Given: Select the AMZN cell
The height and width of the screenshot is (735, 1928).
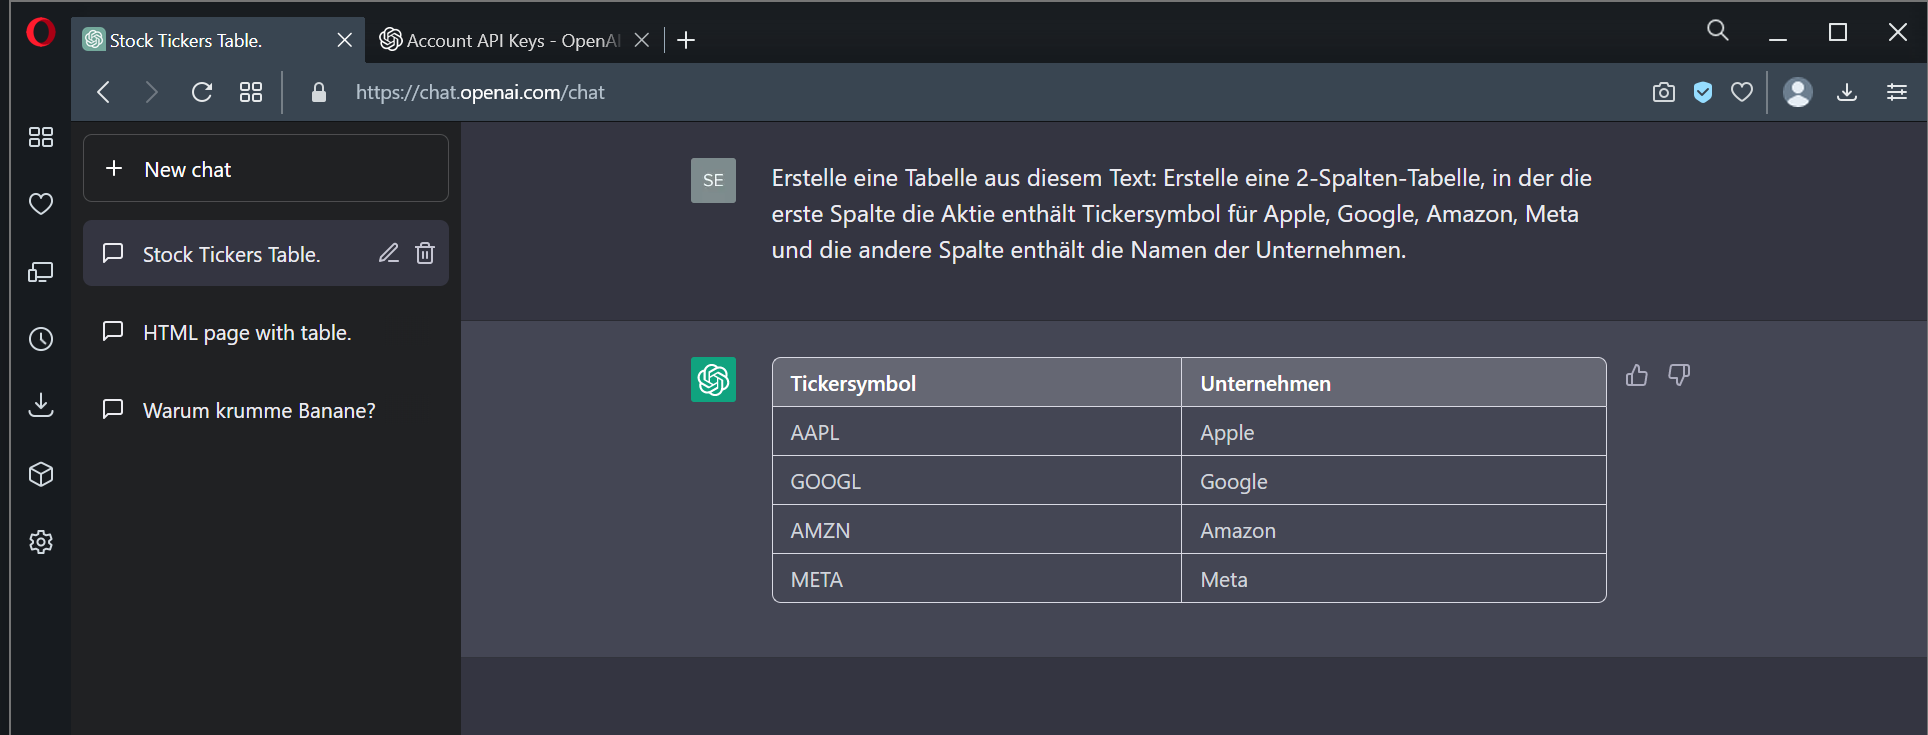Looking at the screenshot, I should pyautogui.click(x=977, y=530).
